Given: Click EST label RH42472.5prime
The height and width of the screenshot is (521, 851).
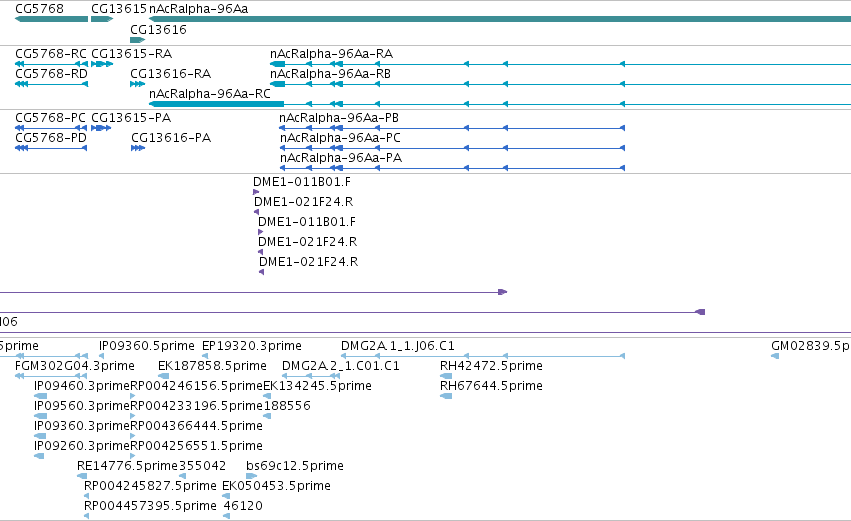Looking at the screenshot, I should pyautogui.click(x=491, y=366).
